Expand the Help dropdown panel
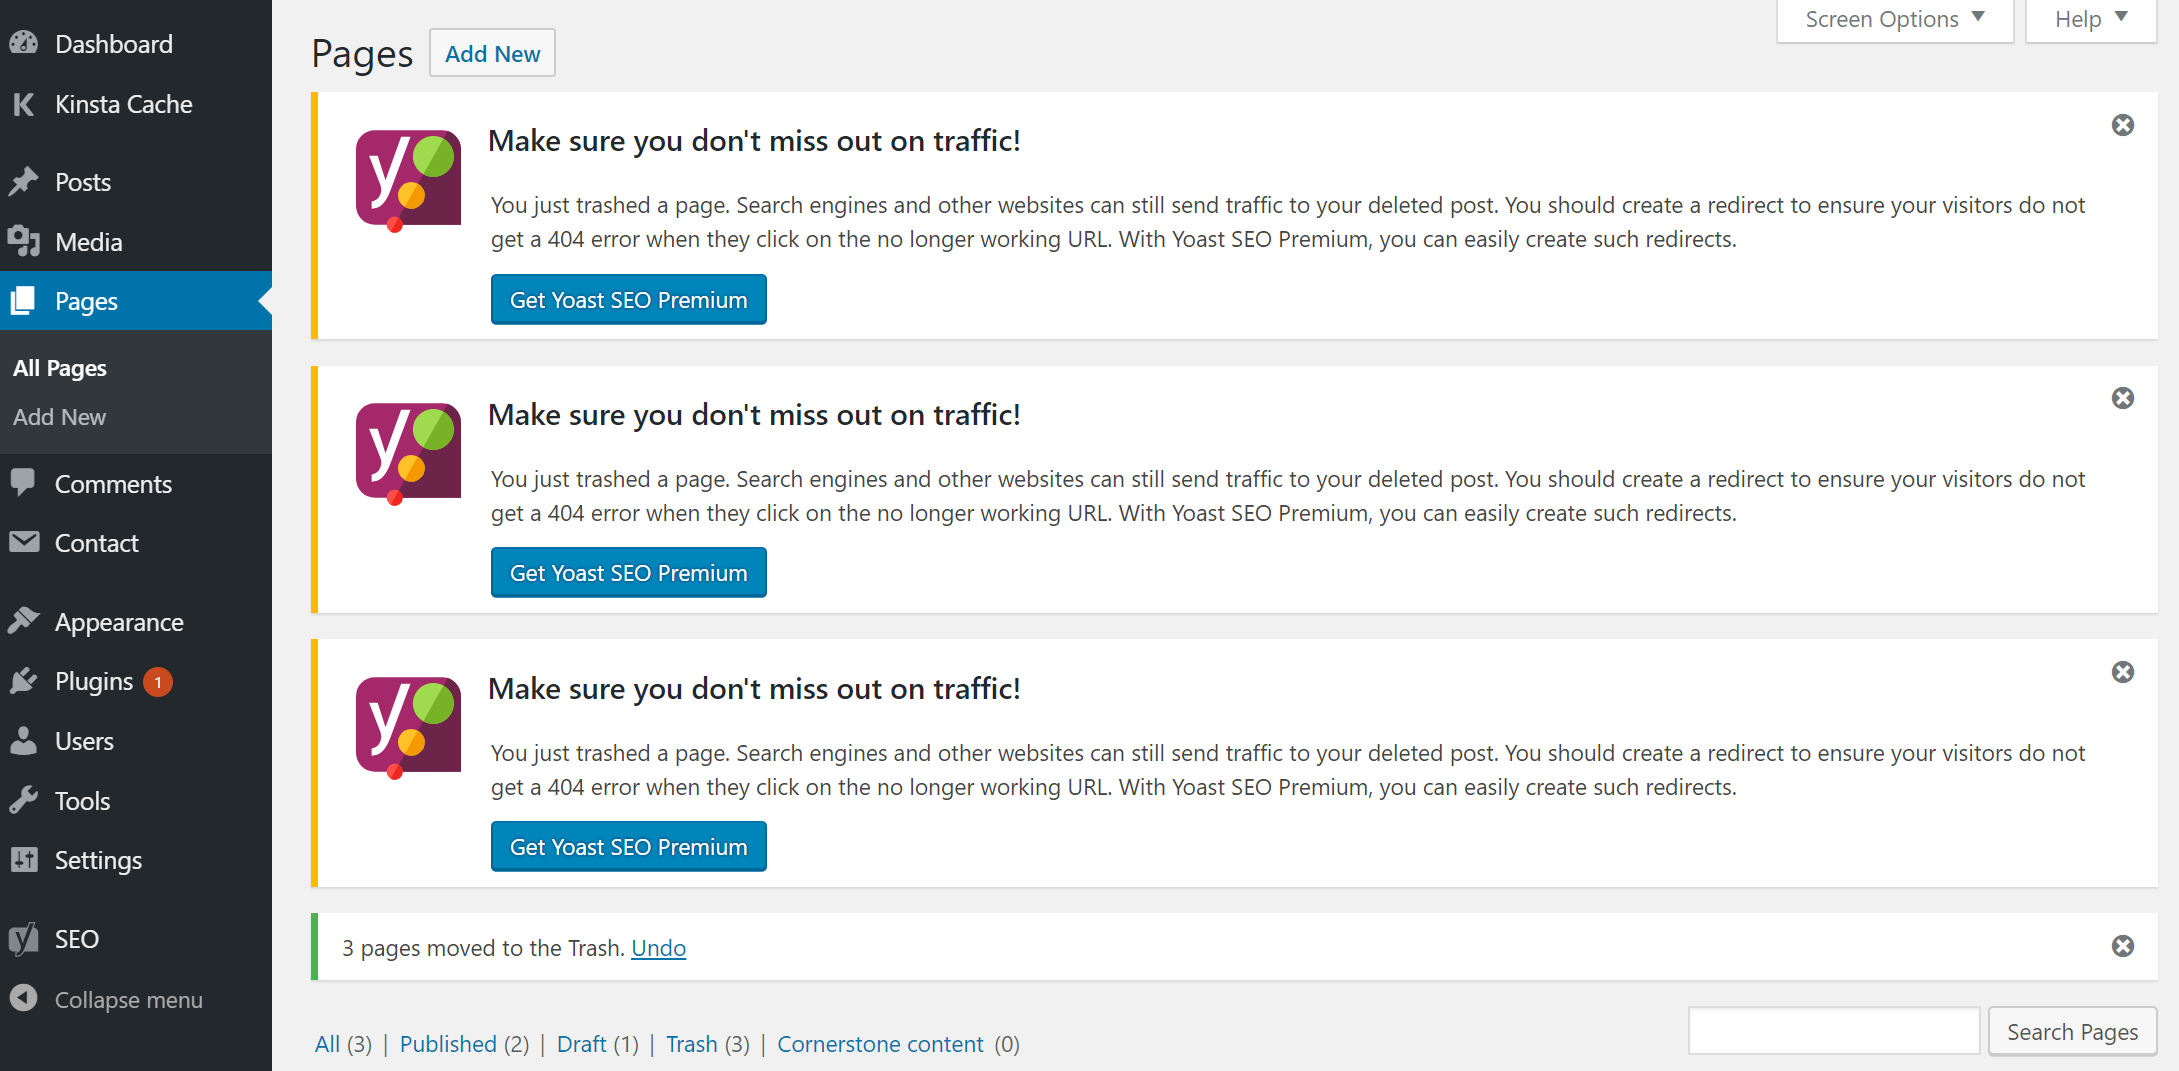2179x1071 pixels. click(x=2090, y=20)
